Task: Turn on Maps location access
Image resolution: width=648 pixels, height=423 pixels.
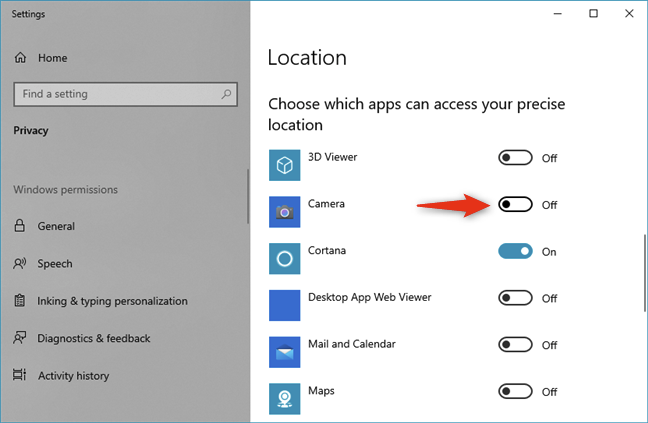Action: (x=515, y=391)
